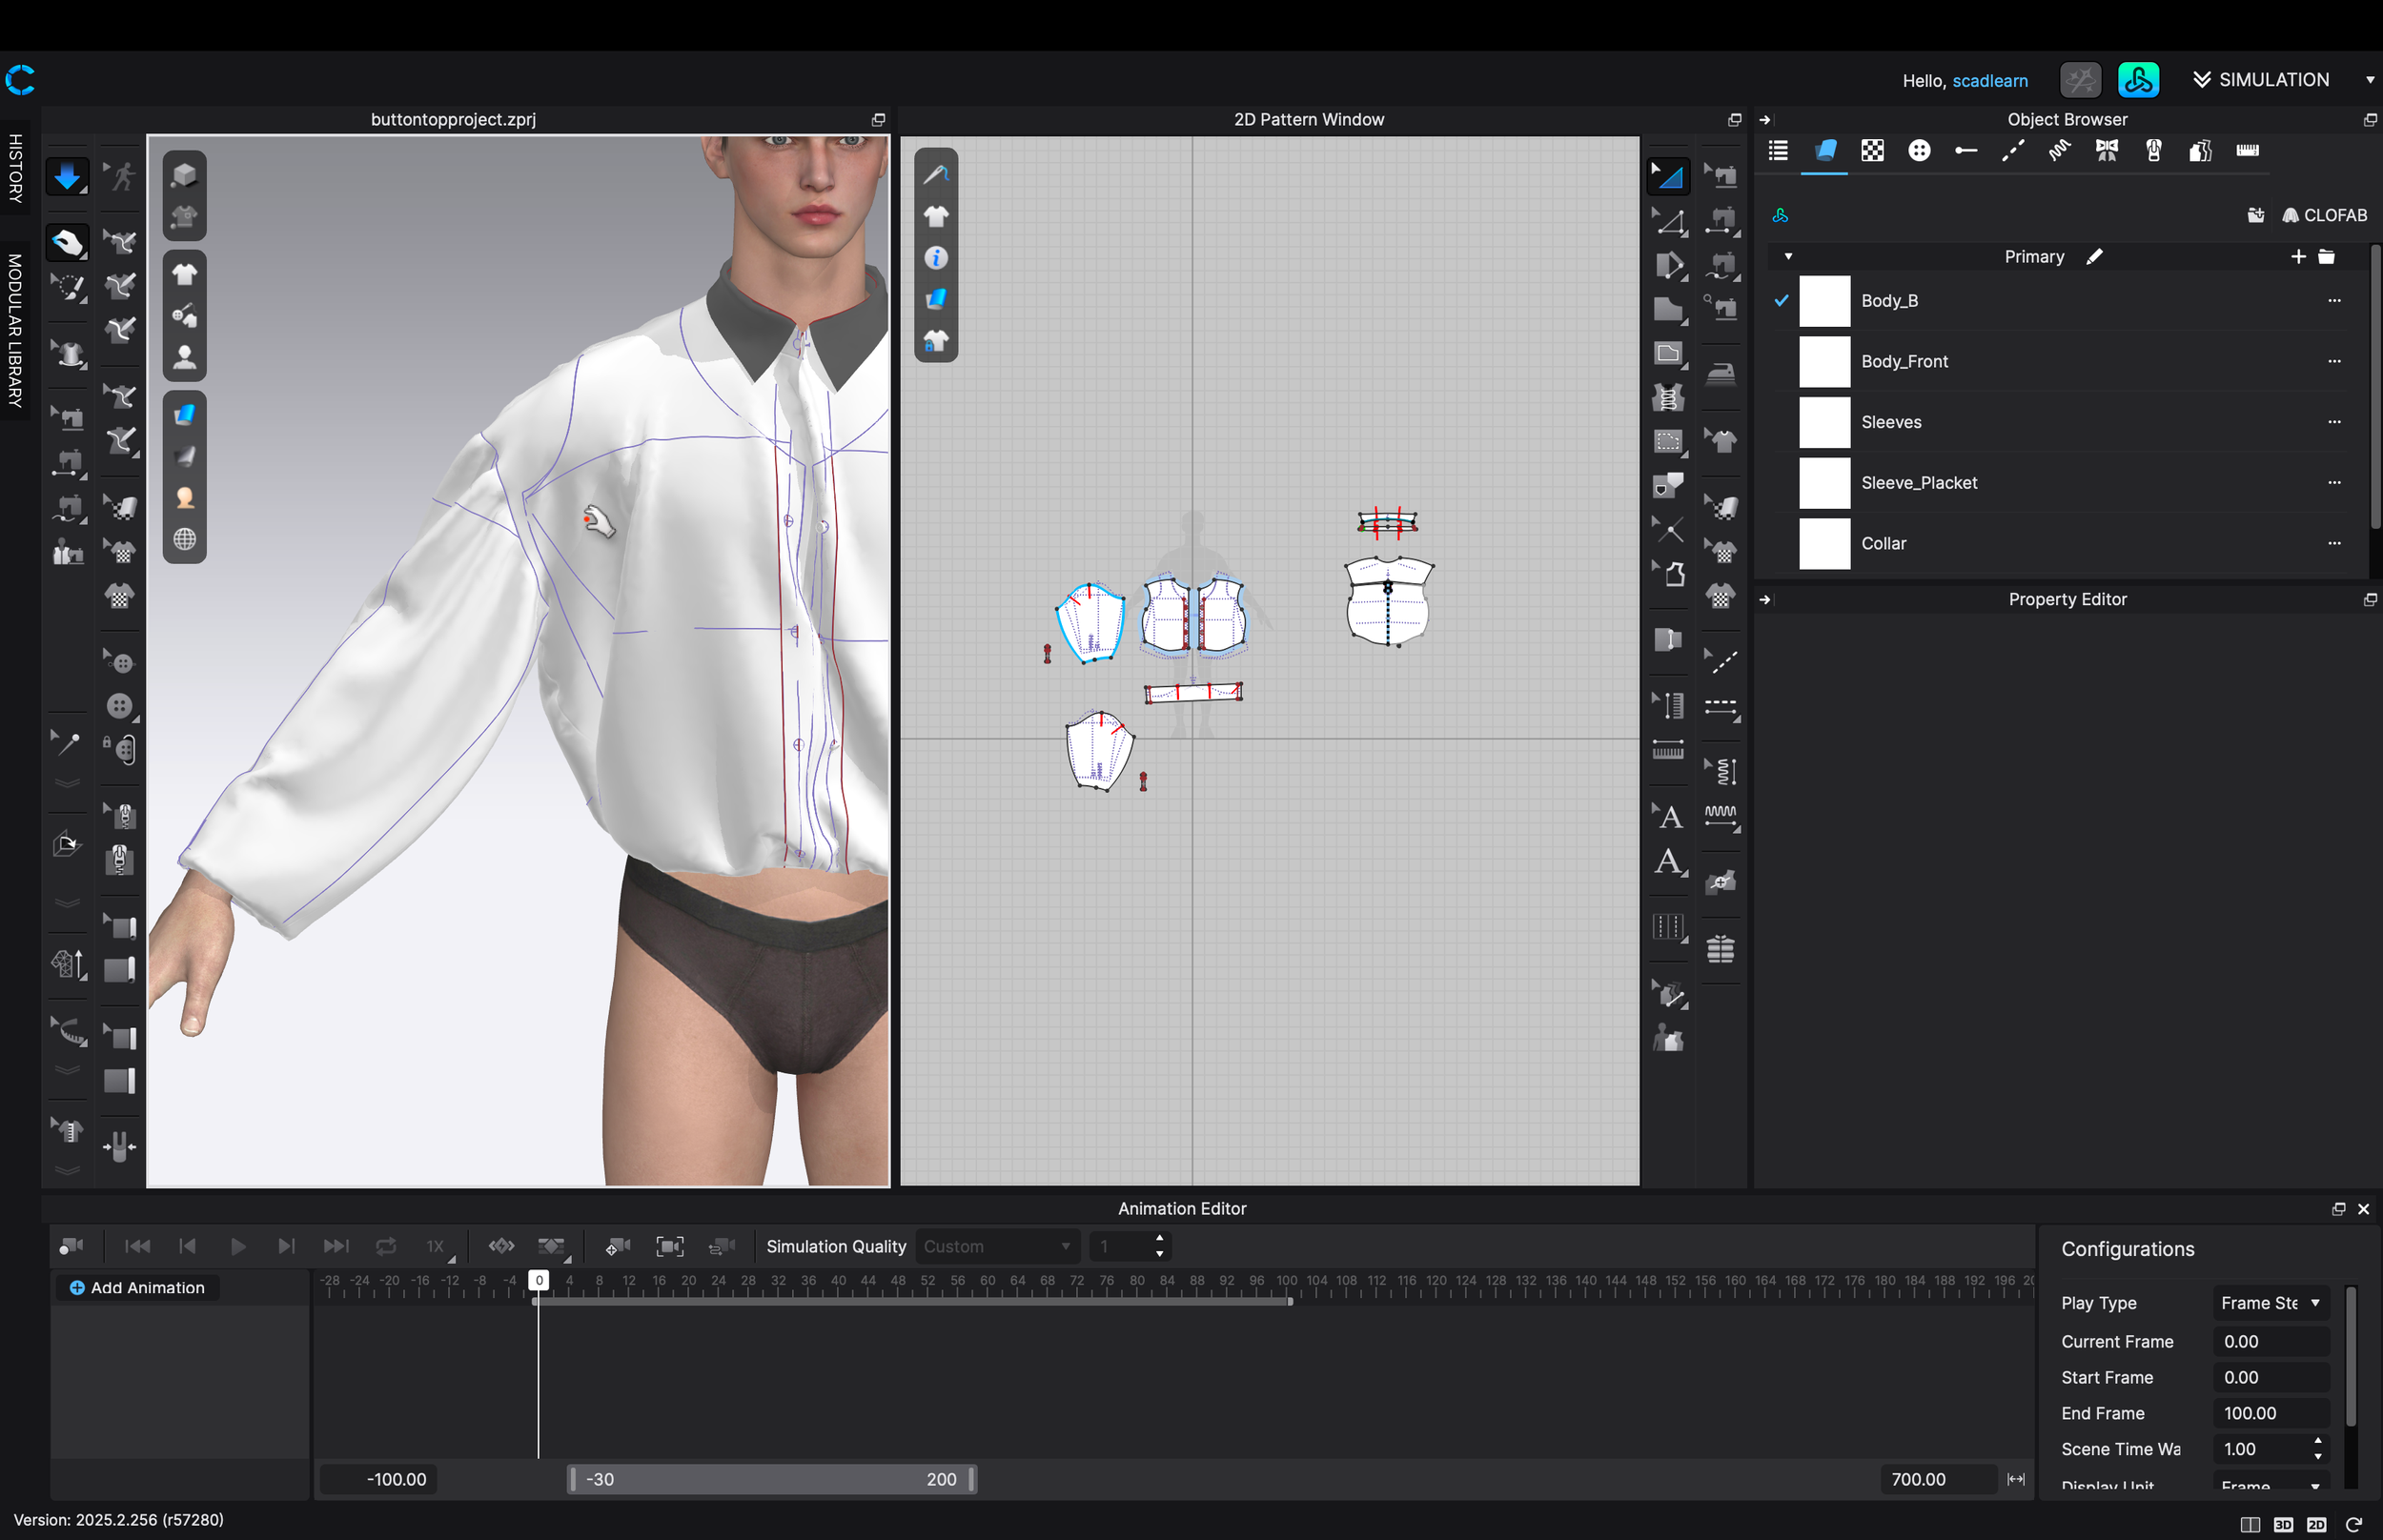Select the Measure ruler tab in Object Browser
Screen dimensions: 2383x1540
pos(2246,151)
